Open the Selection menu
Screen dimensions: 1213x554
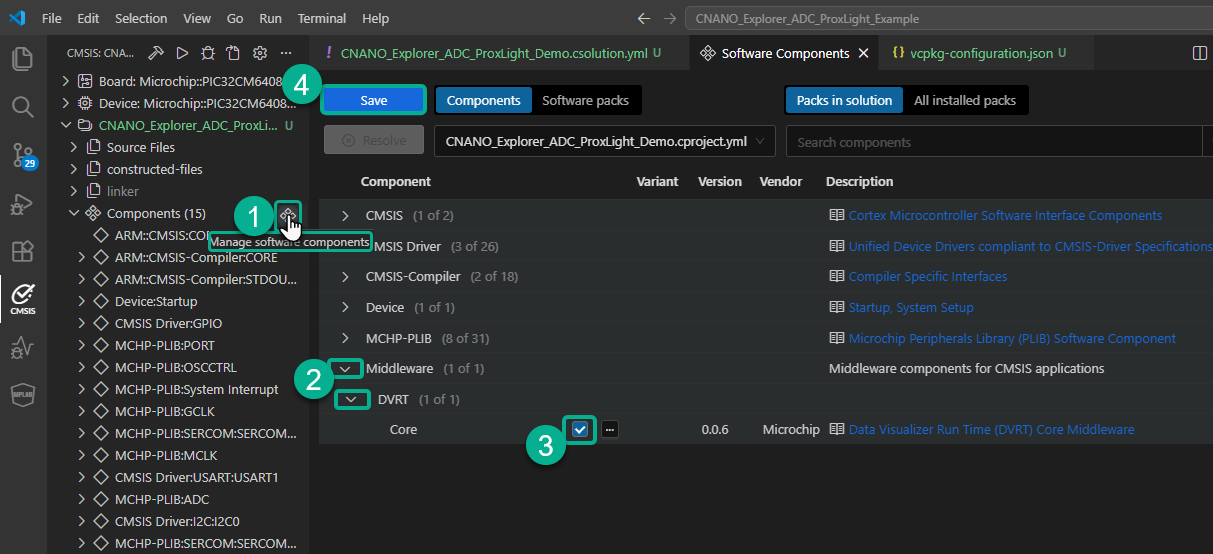click(141, 18)
